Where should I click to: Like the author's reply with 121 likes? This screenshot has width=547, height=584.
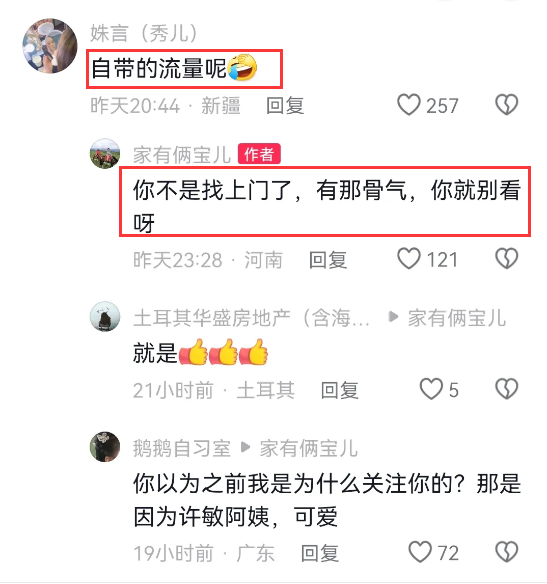pyautogui.click(x=408, y=258)
